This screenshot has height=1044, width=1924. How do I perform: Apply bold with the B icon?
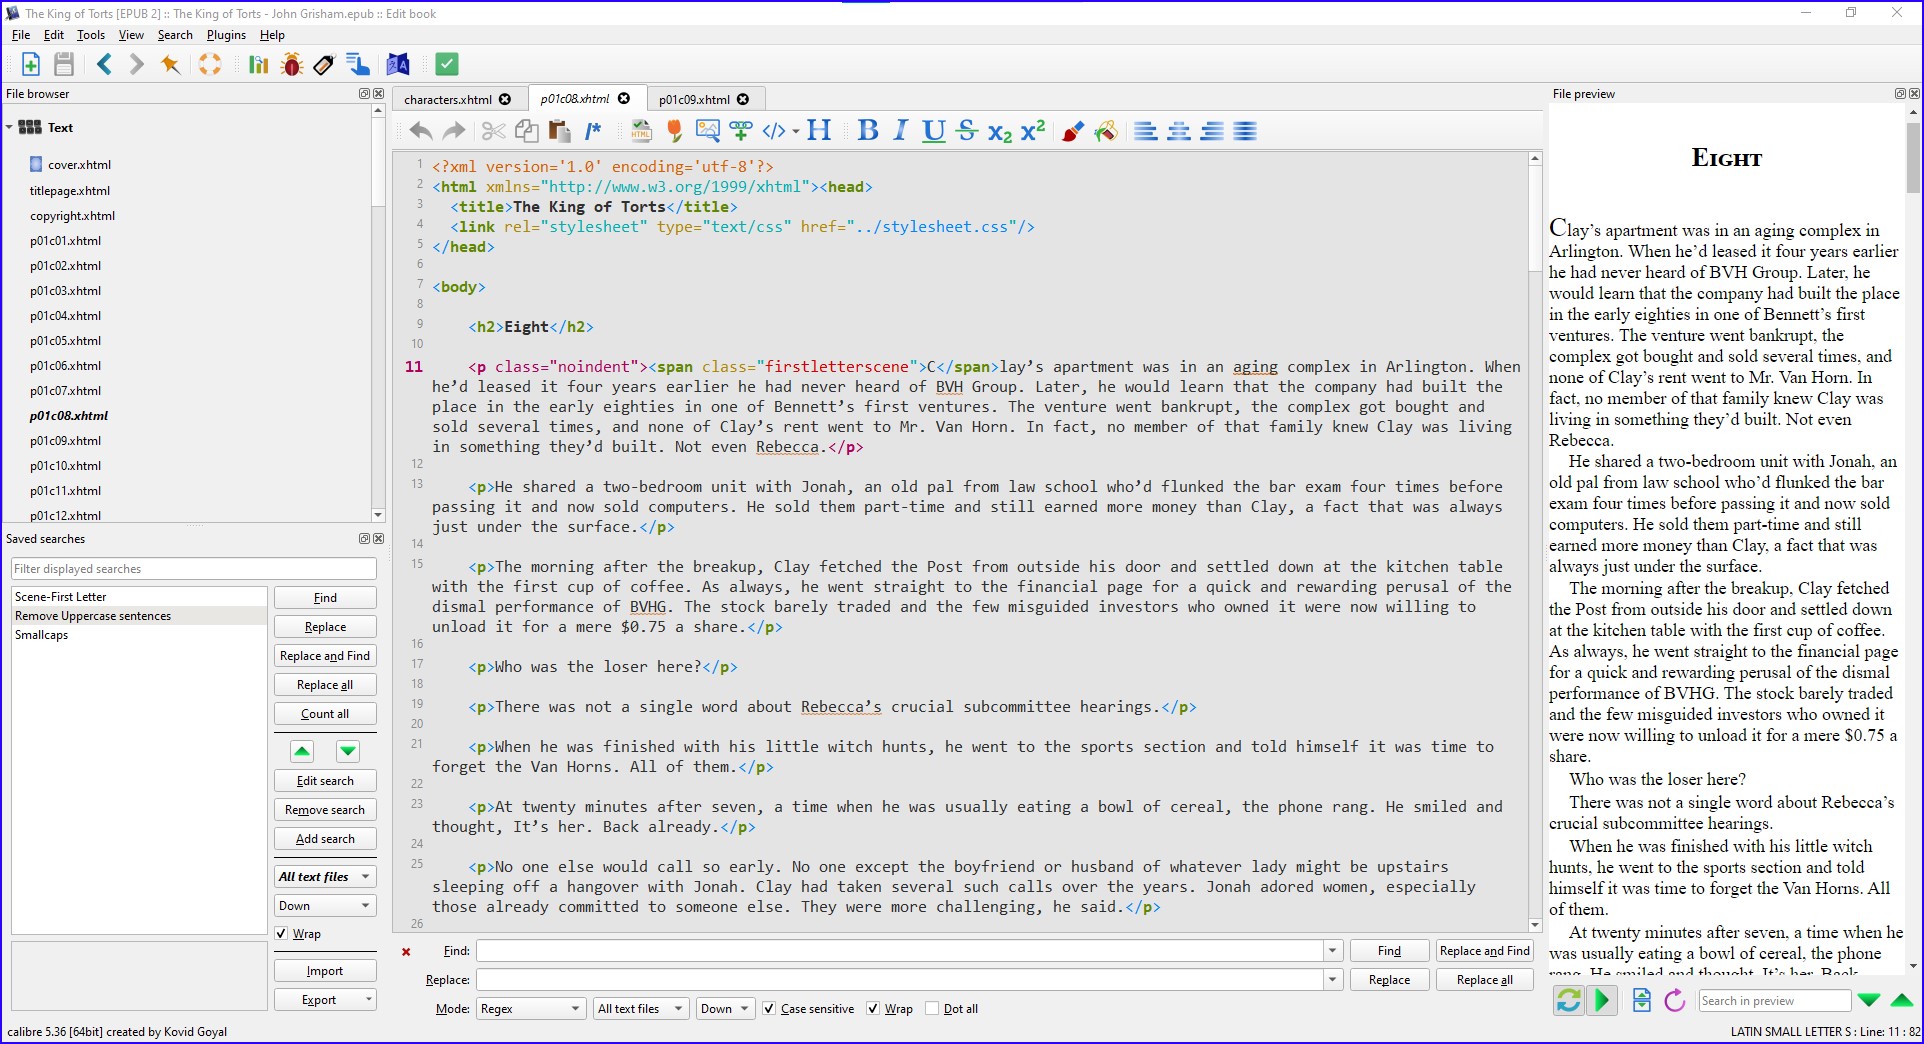(x=868, y=131)
